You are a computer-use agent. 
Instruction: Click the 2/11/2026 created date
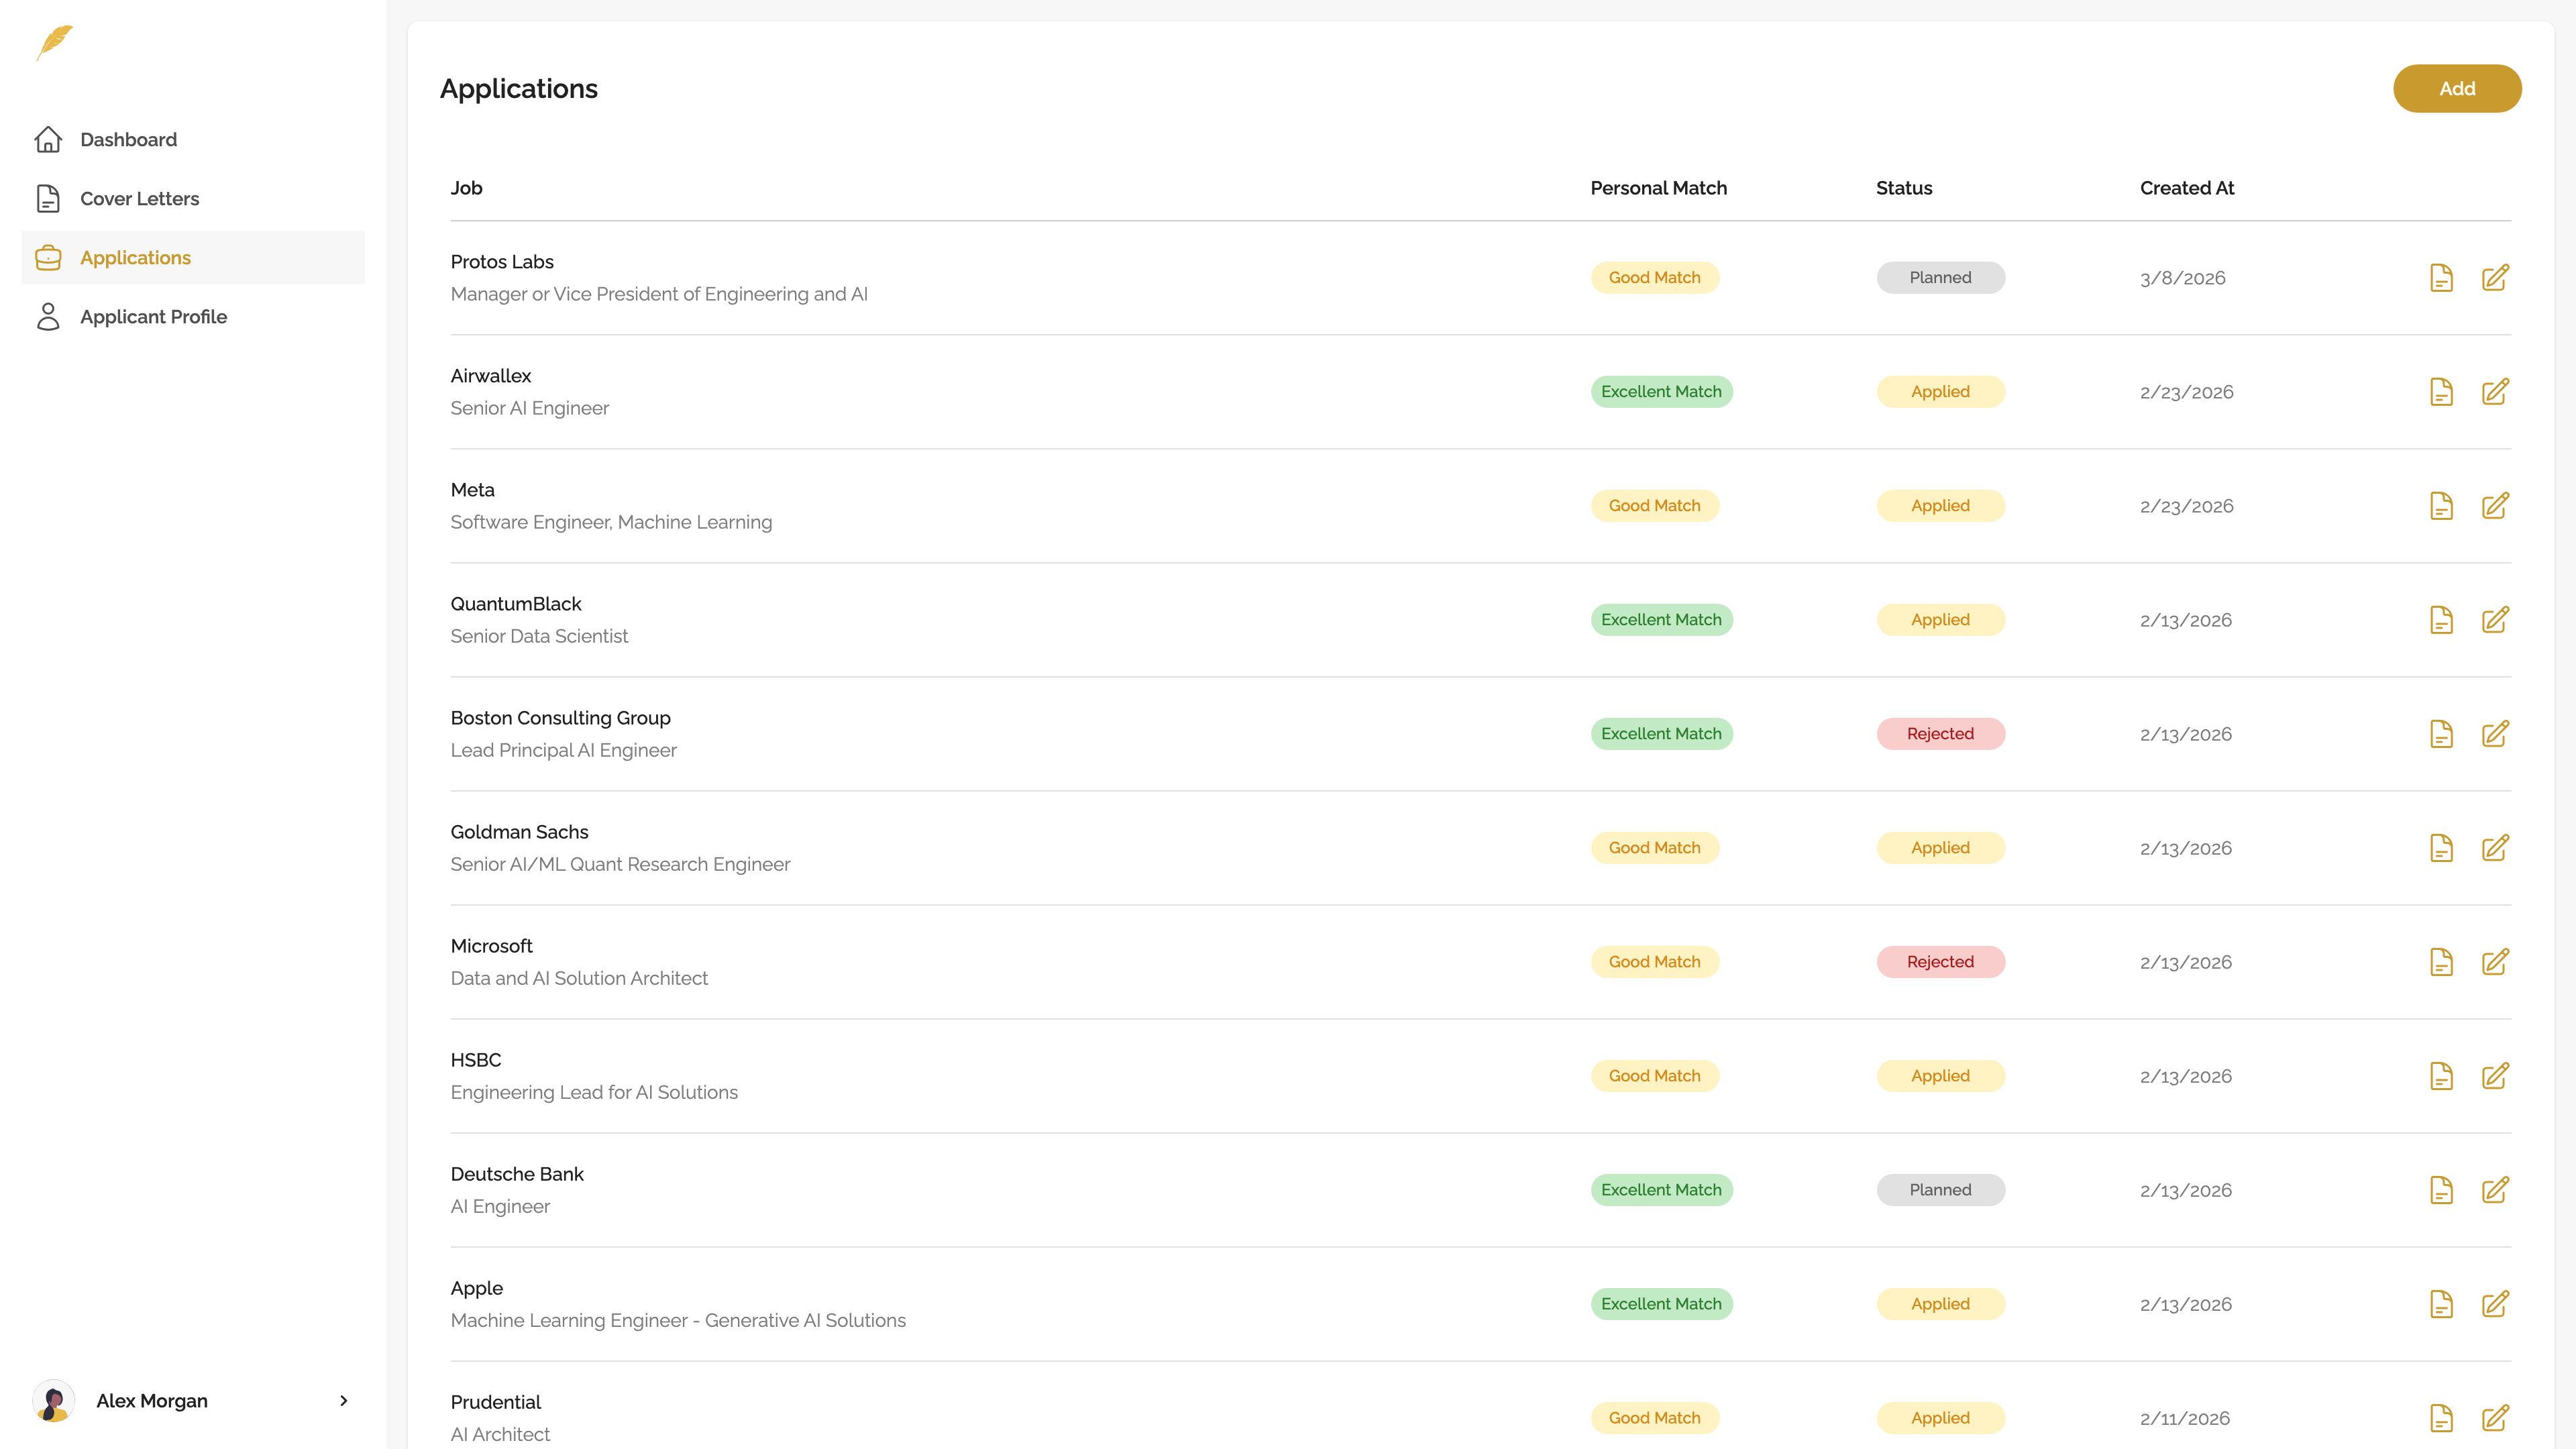(x=2184, y=1418)
